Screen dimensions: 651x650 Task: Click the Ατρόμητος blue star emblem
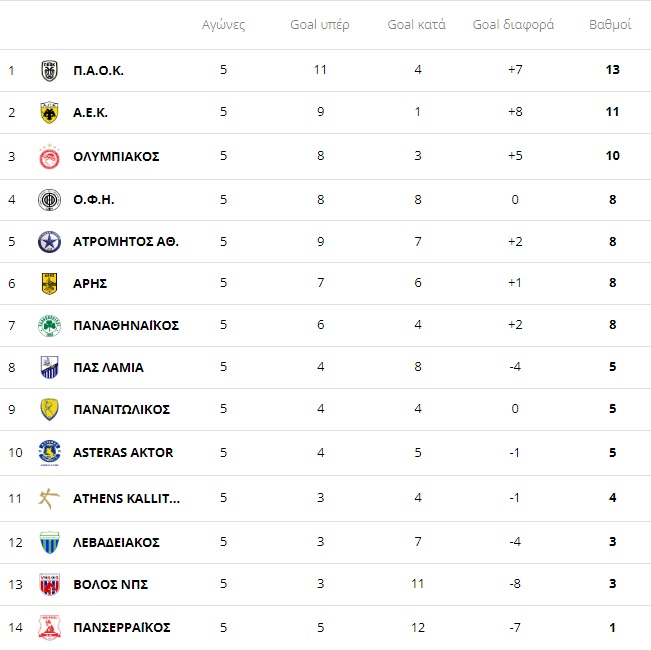click(x=49, y=242)
